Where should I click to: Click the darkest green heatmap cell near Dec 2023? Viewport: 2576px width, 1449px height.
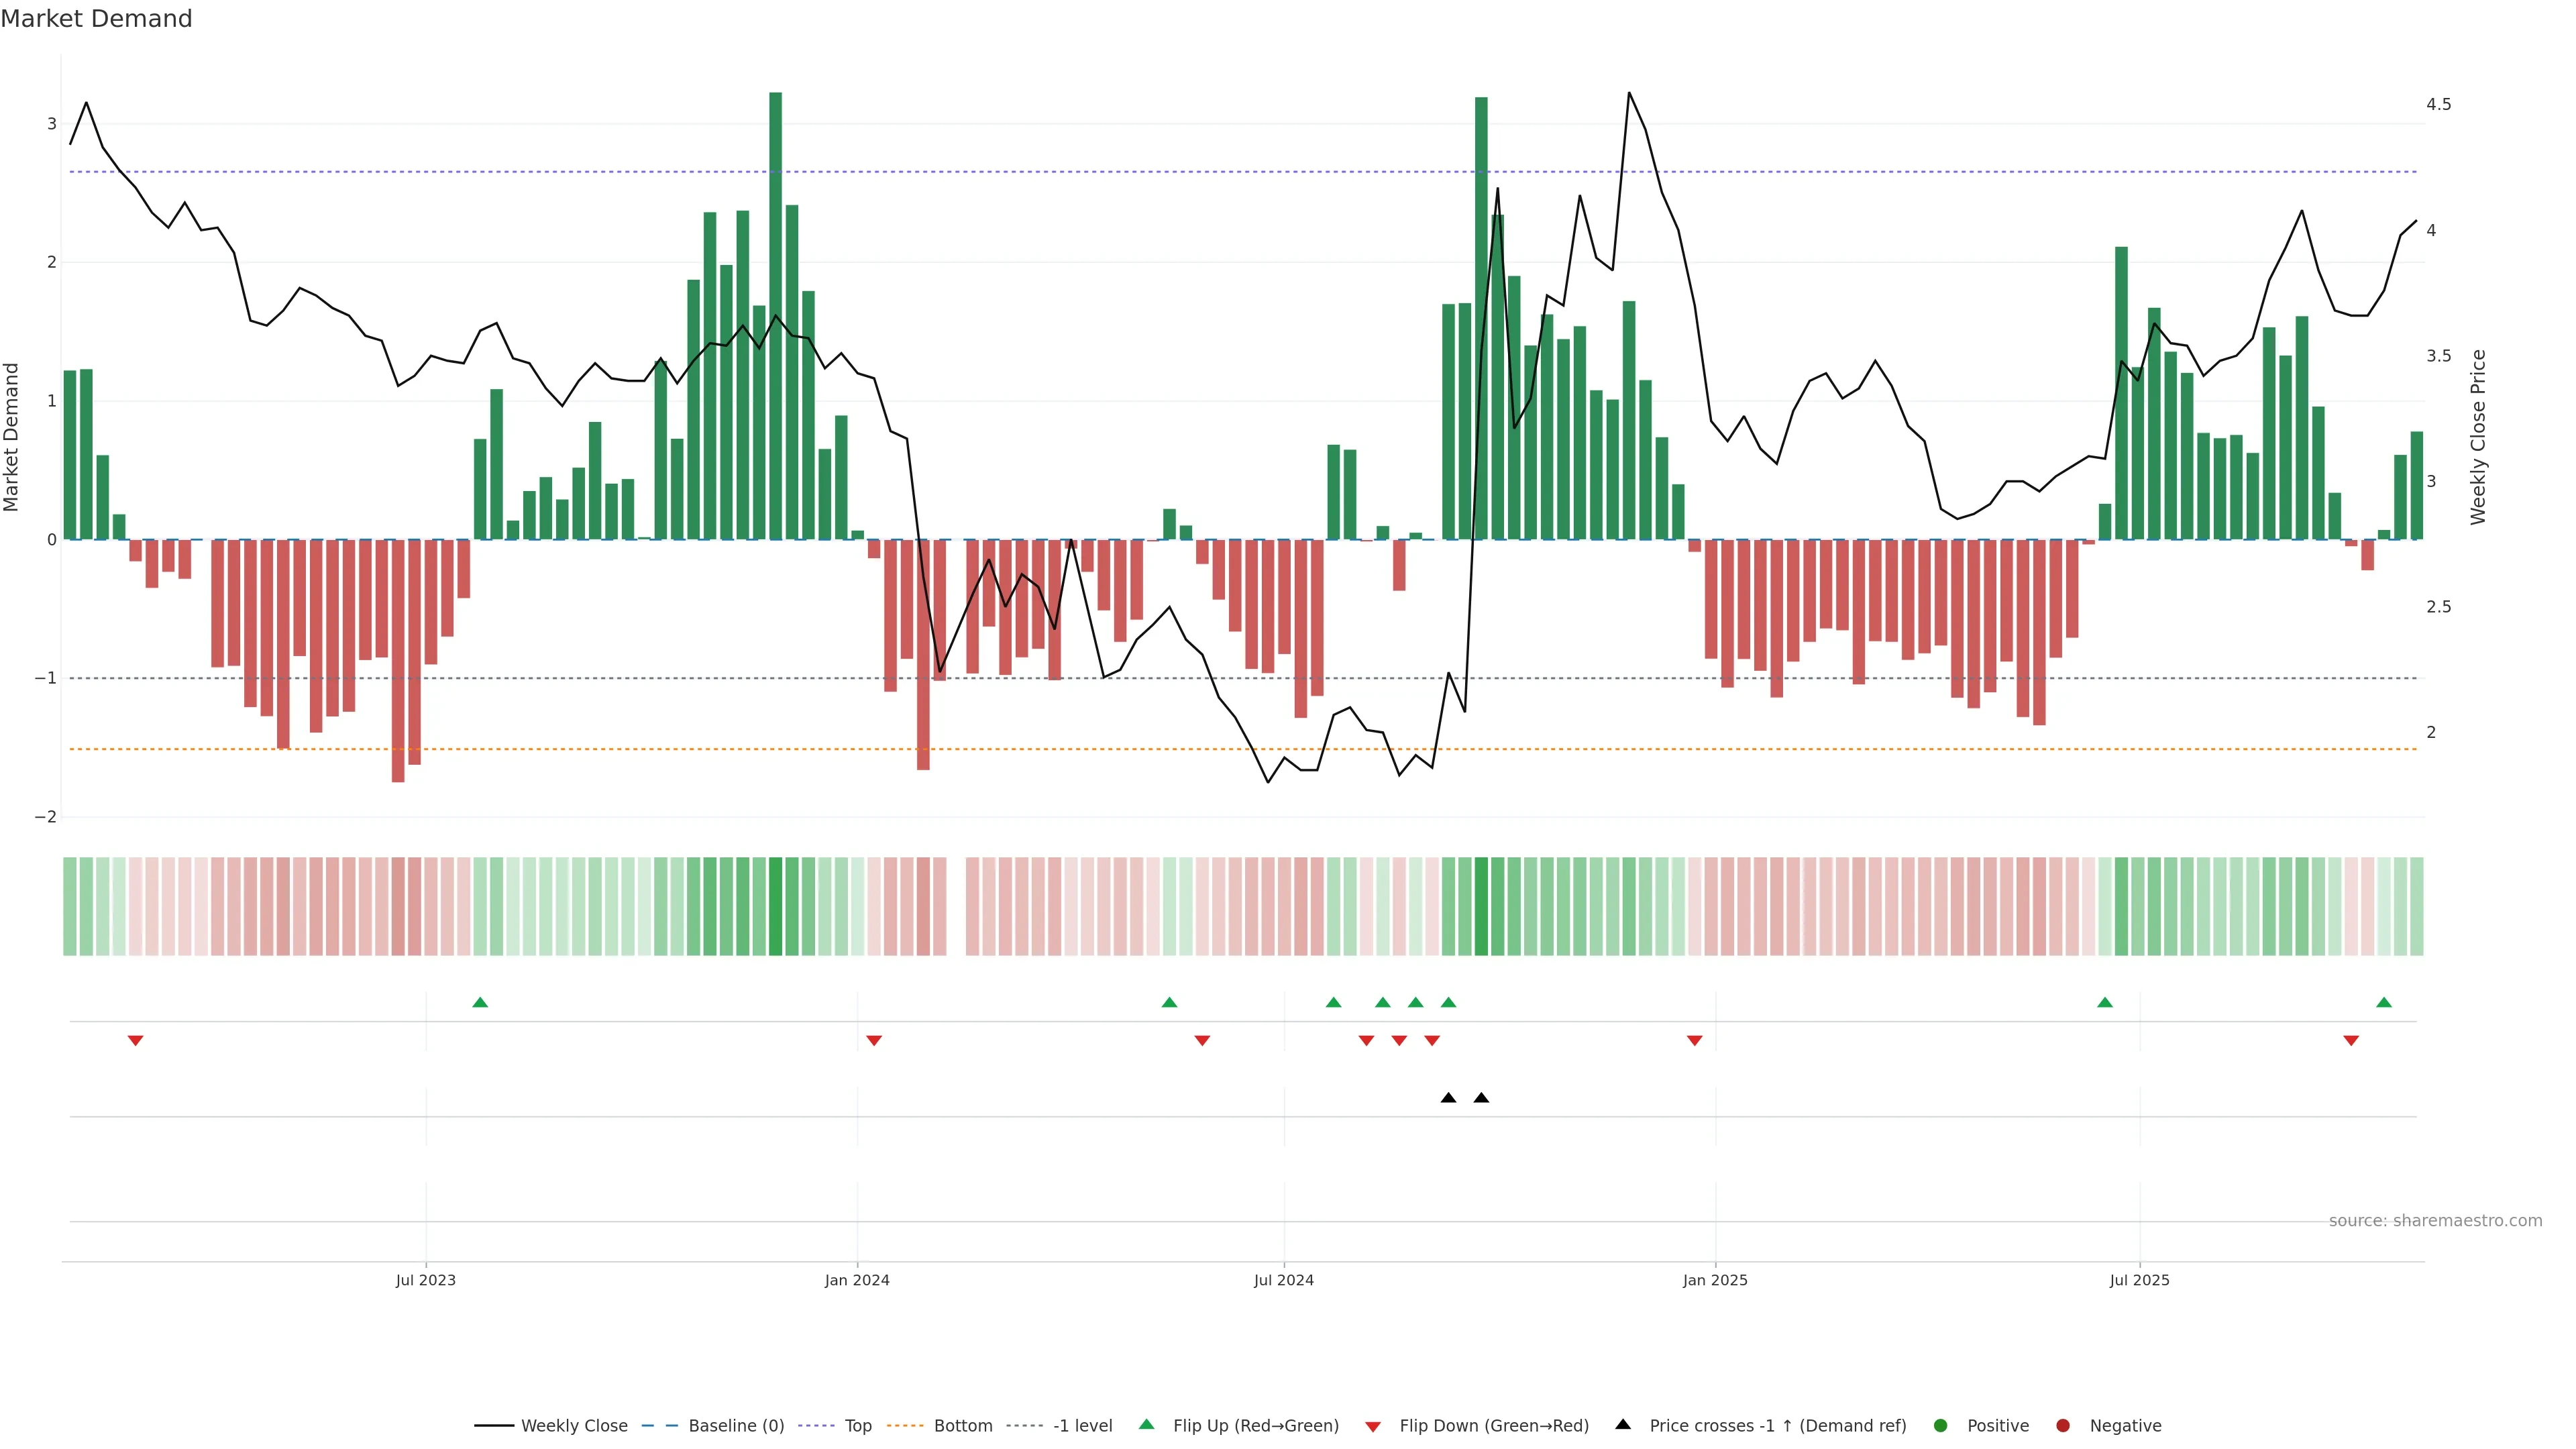(x=775, y=906)
